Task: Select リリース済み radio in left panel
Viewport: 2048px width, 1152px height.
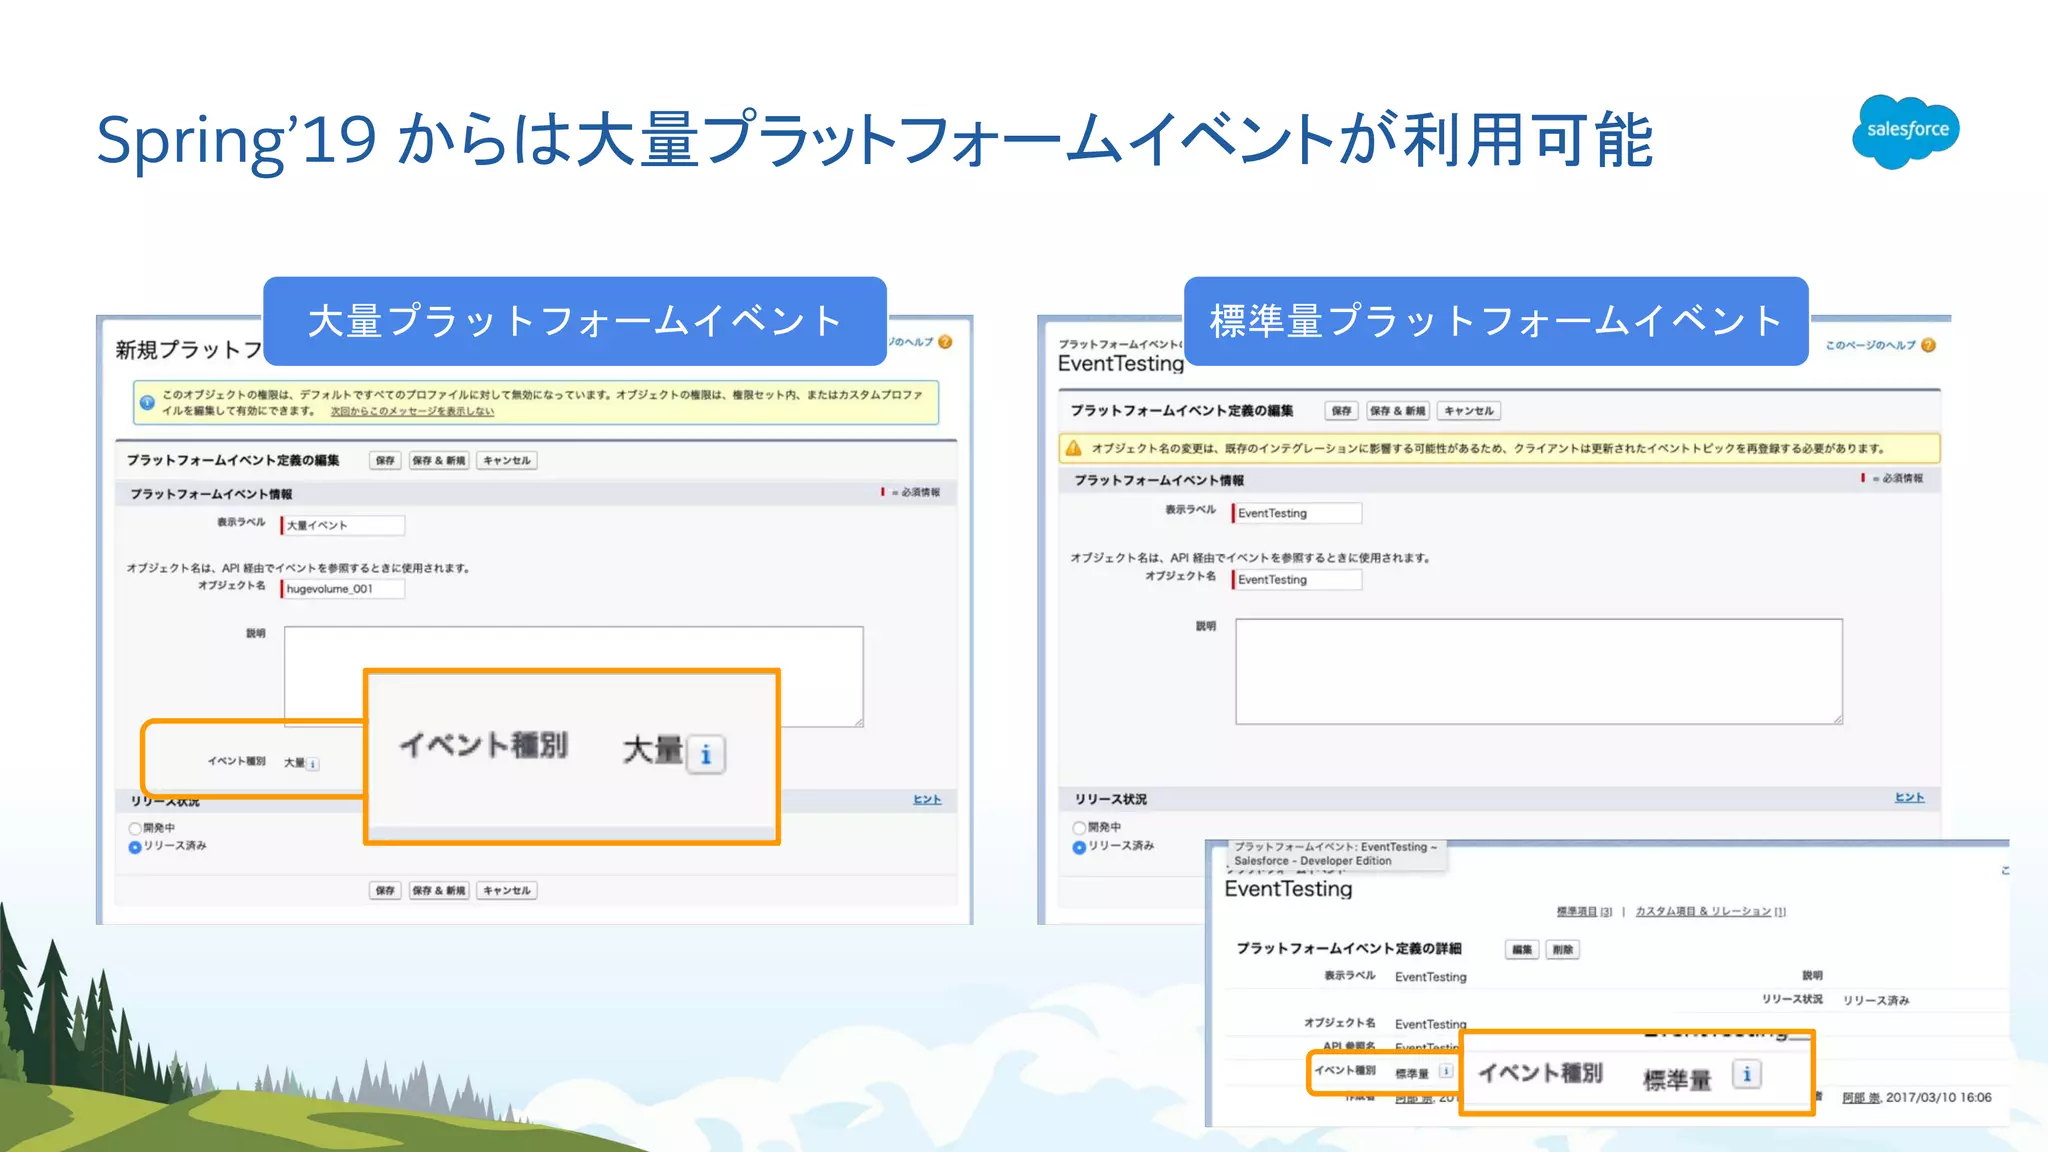Action: pos(135,847)
